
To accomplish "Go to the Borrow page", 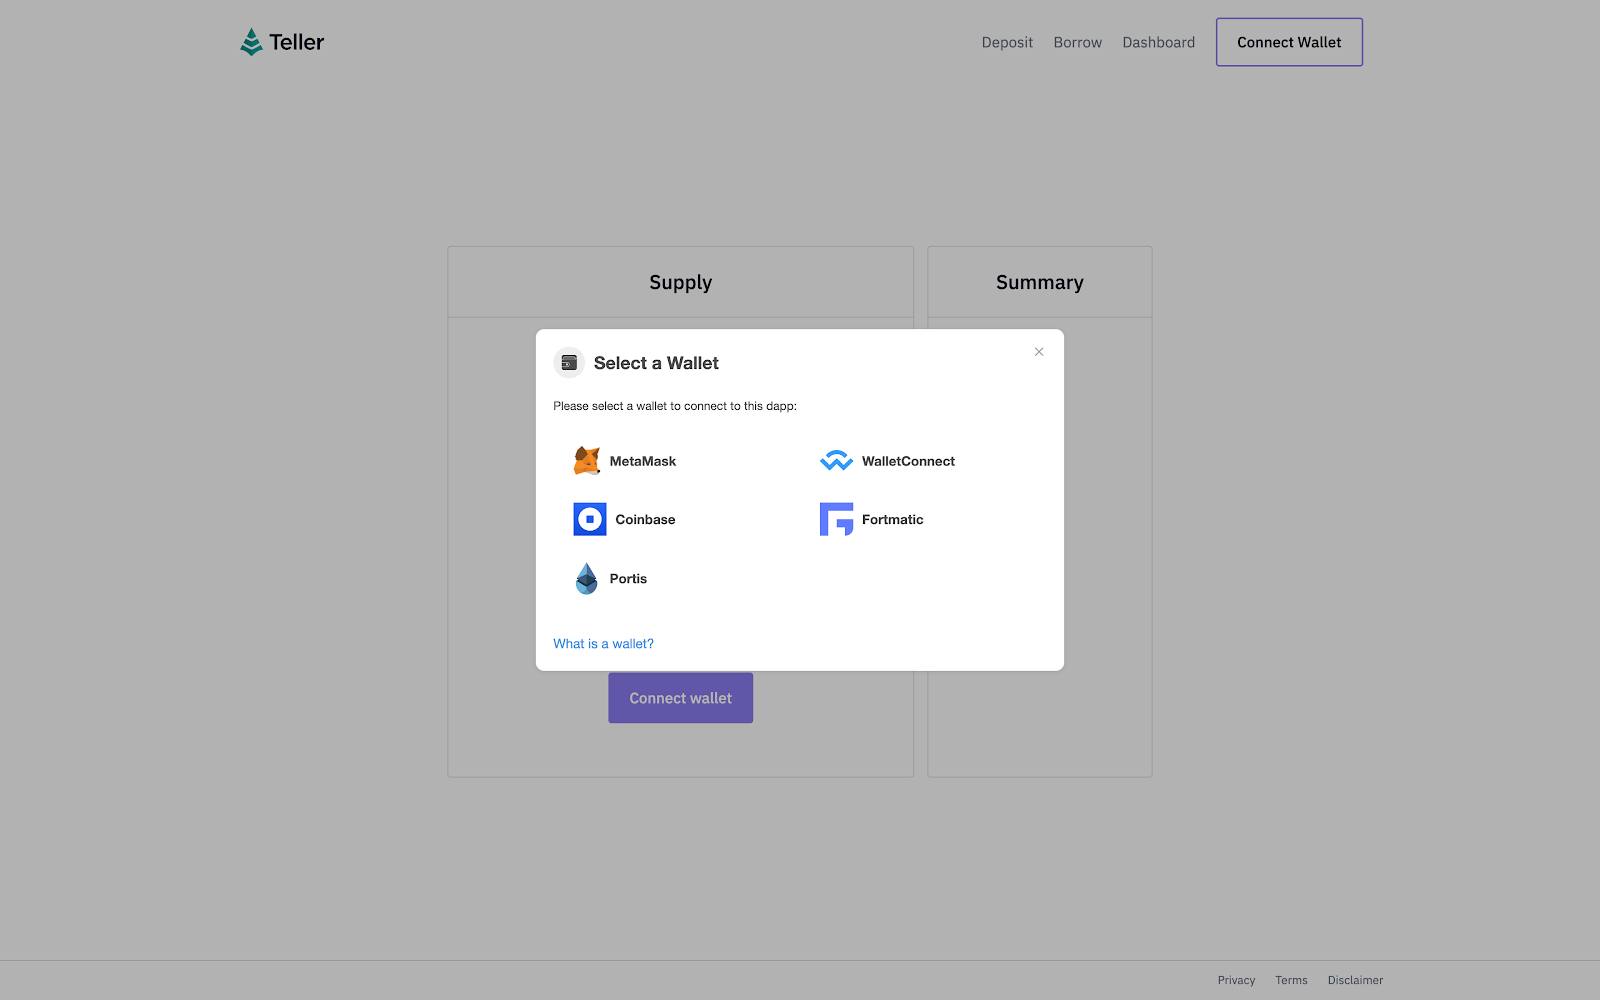I will click(x=1078, y=42).
